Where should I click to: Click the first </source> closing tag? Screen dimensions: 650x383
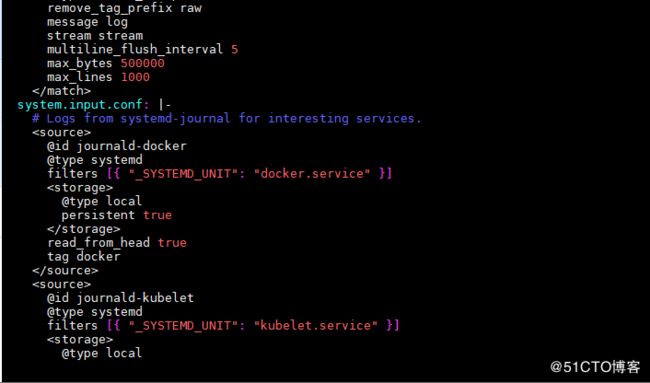click(x=65, y=270)
